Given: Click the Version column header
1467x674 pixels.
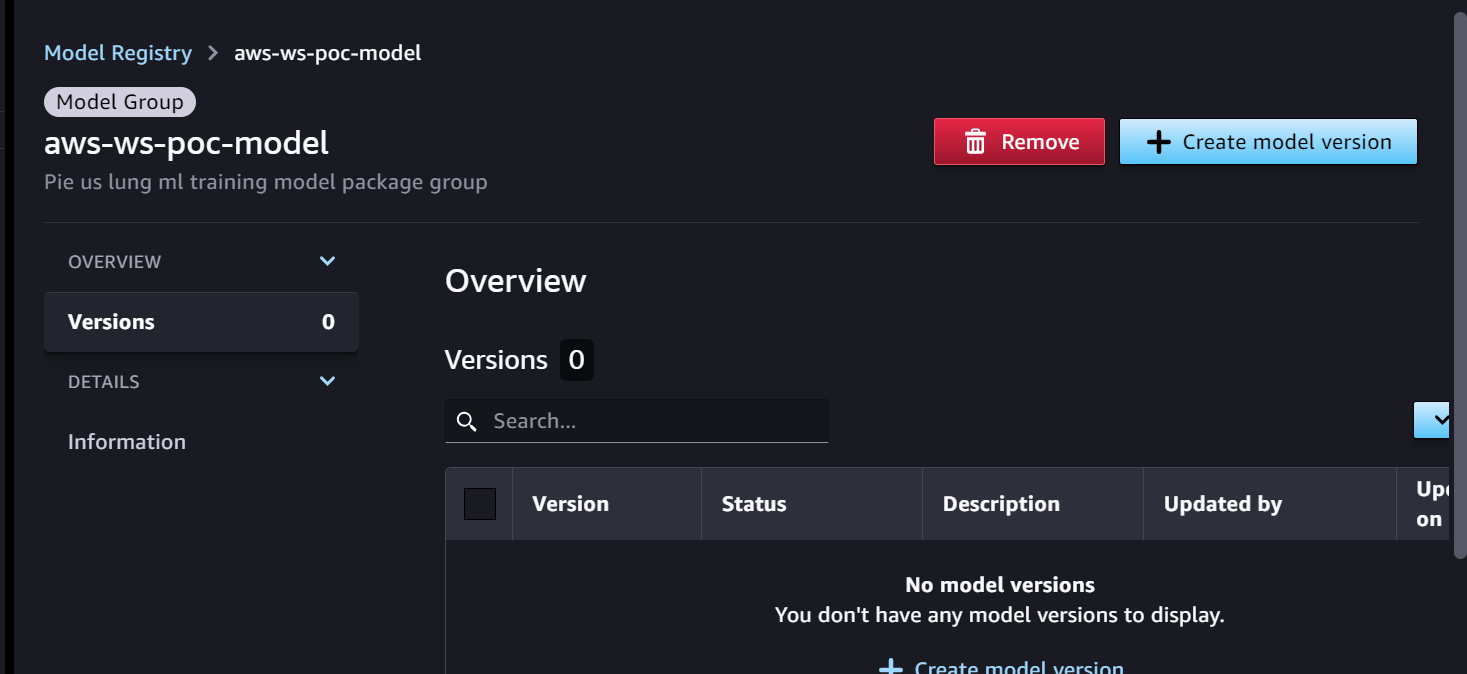Looking at the screenshot, I should pyautogui.click(x=570, y=504).
